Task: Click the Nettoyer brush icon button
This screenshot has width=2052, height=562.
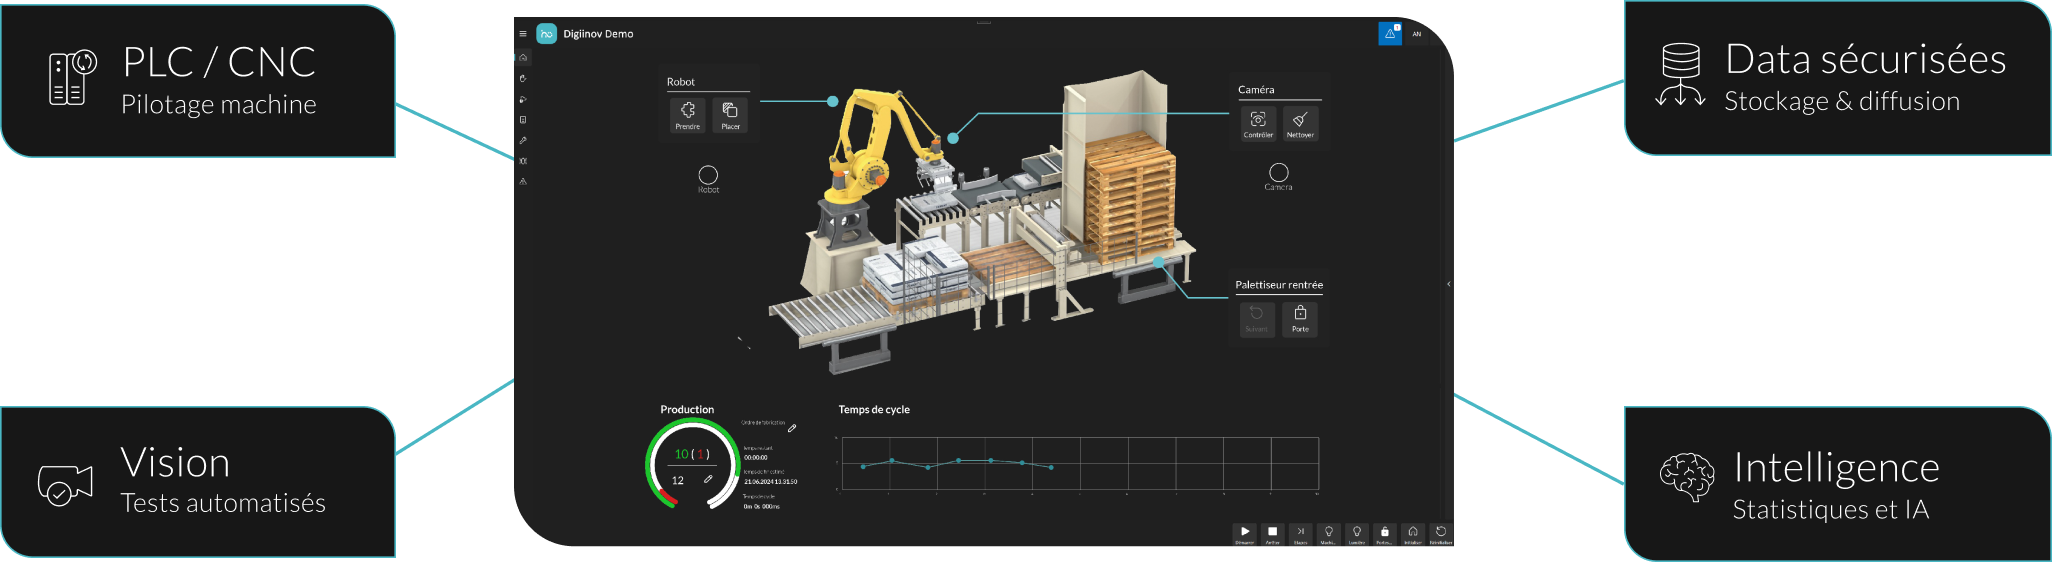Action: coord(1300,123)
